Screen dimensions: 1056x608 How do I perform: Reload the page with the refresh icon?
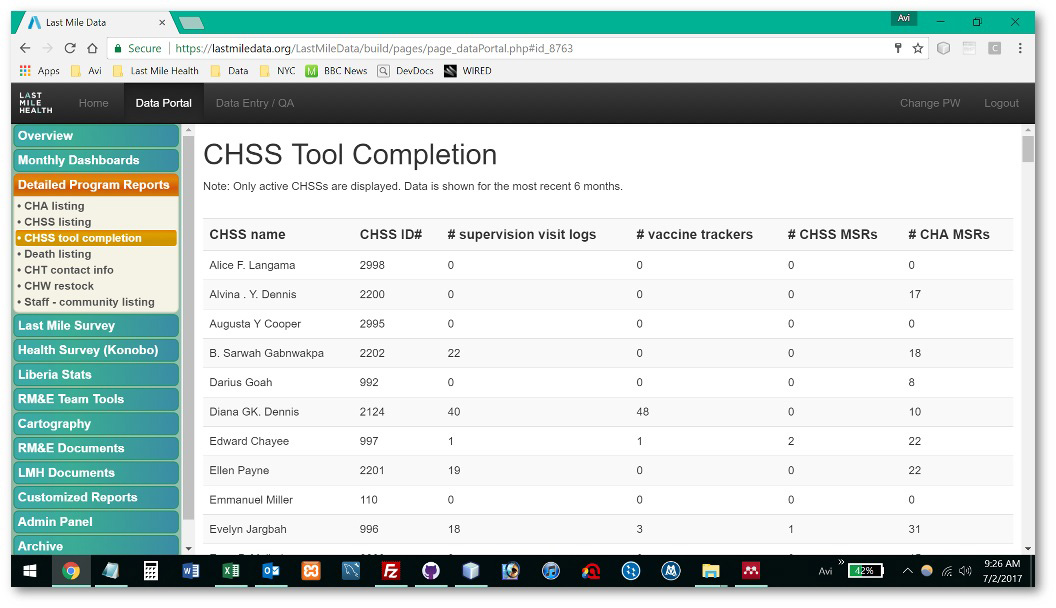70,48
